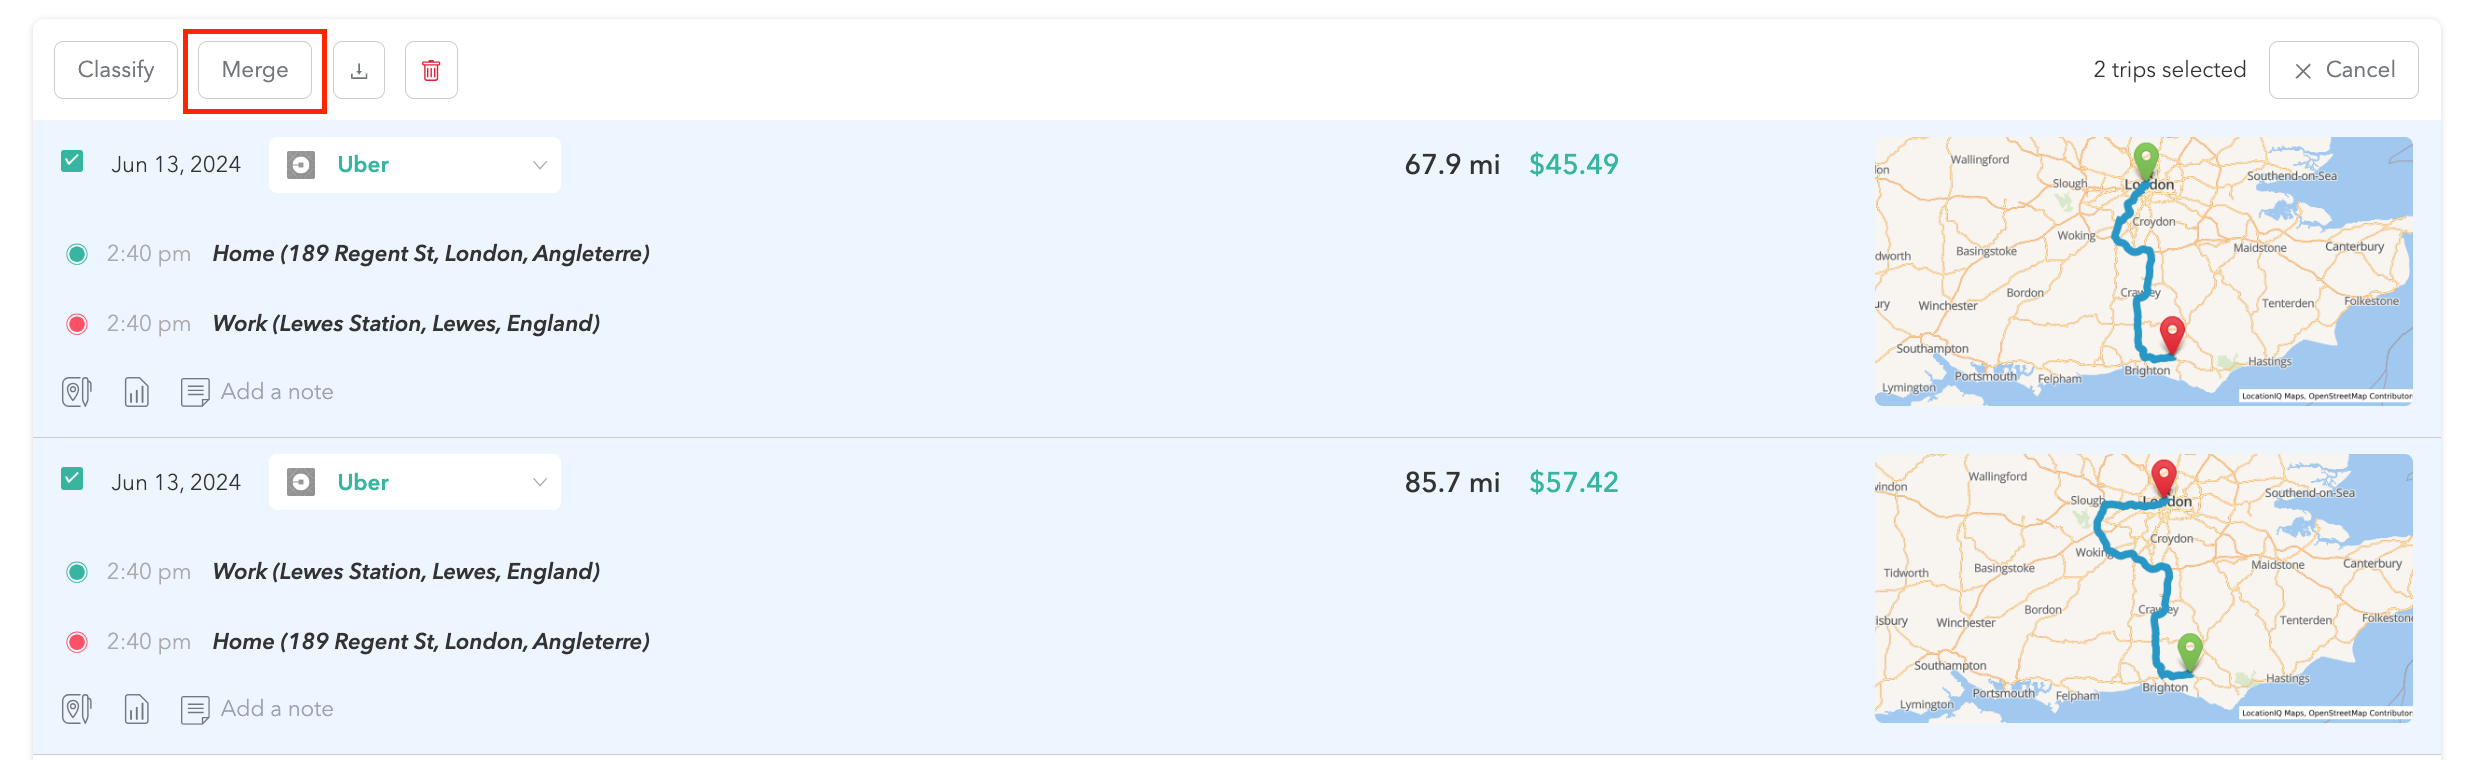Click the Uber logo in the first trip row
Viewport: 2472px width, 760px height.
coord(302,164)
